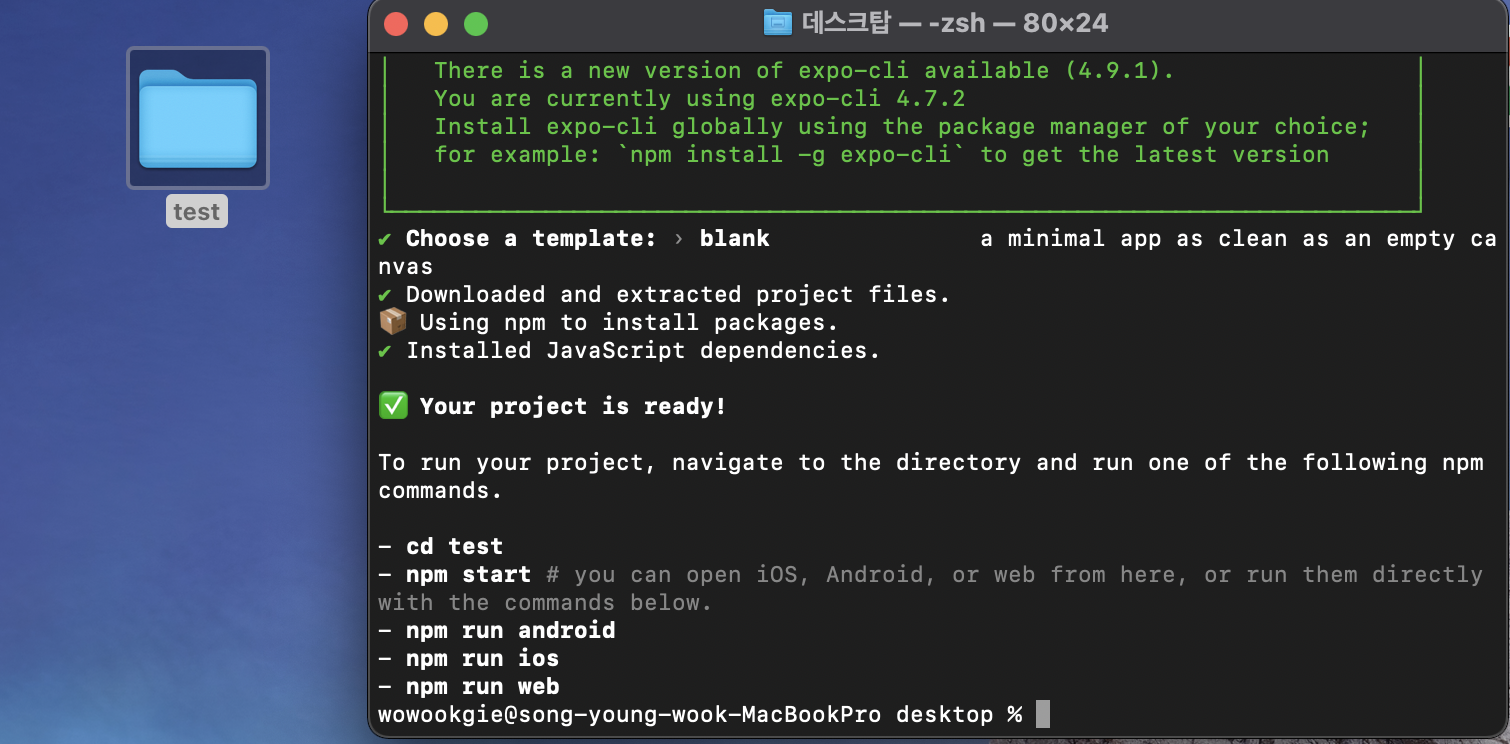Click 'Downloaded and extracted project files.' line

[678, 294]
